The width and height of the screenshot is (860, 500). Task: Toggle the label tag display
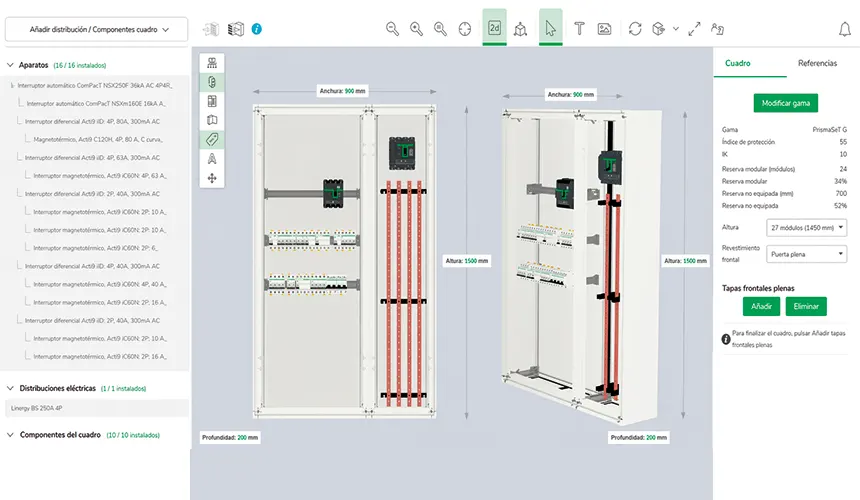pyautogui.click(x=212, y=140)
